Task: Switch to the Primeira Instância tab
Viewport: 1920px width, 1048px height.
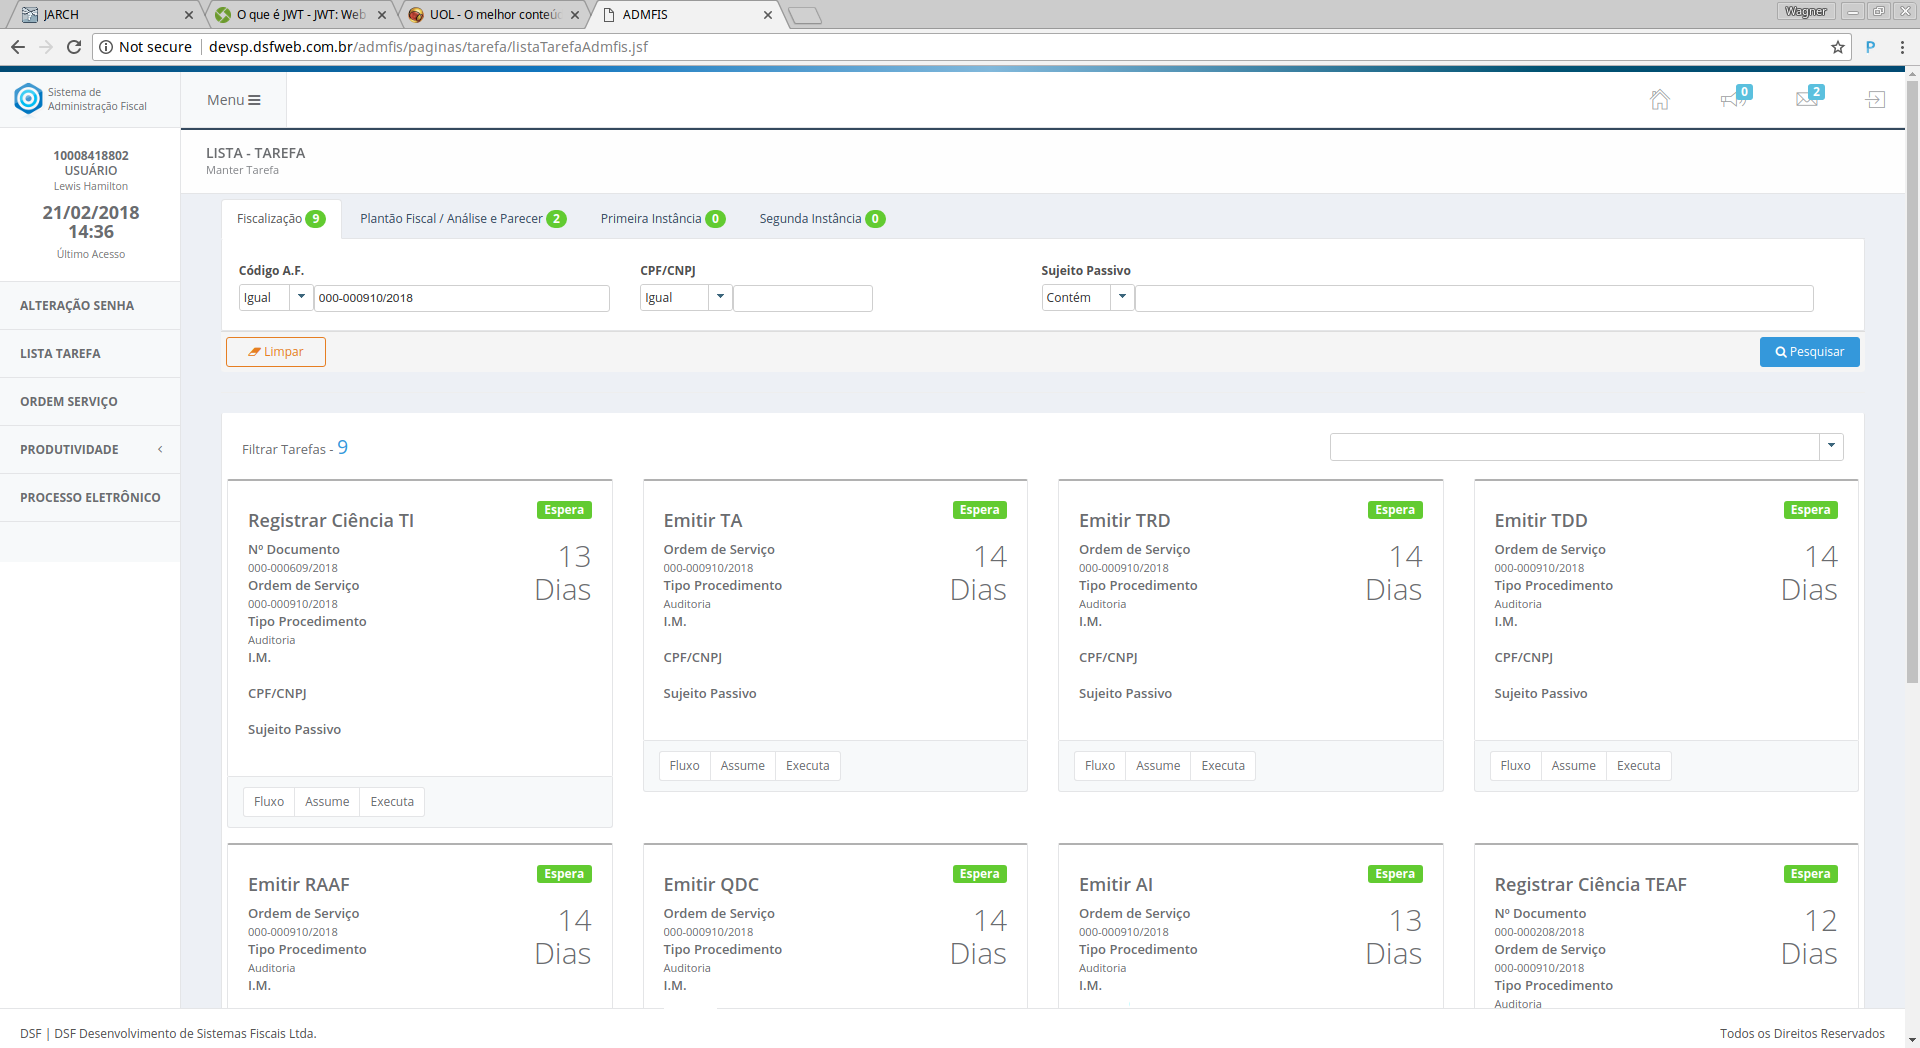Action: tap(662, 219)
